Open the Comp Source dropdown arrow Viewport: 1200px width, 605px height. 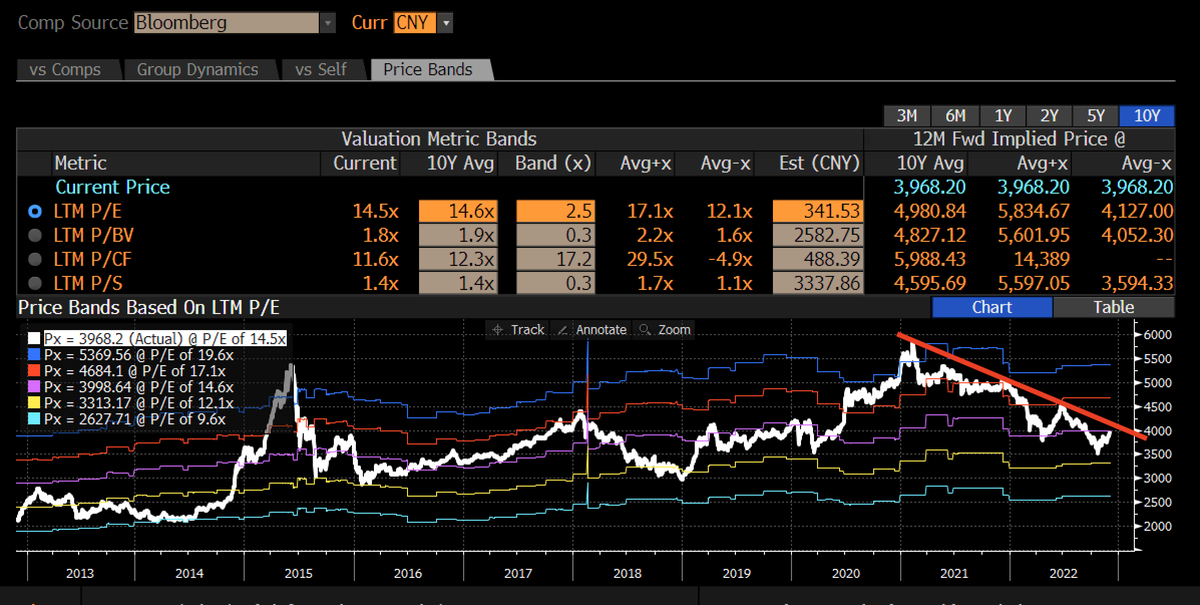click(326, 22)
